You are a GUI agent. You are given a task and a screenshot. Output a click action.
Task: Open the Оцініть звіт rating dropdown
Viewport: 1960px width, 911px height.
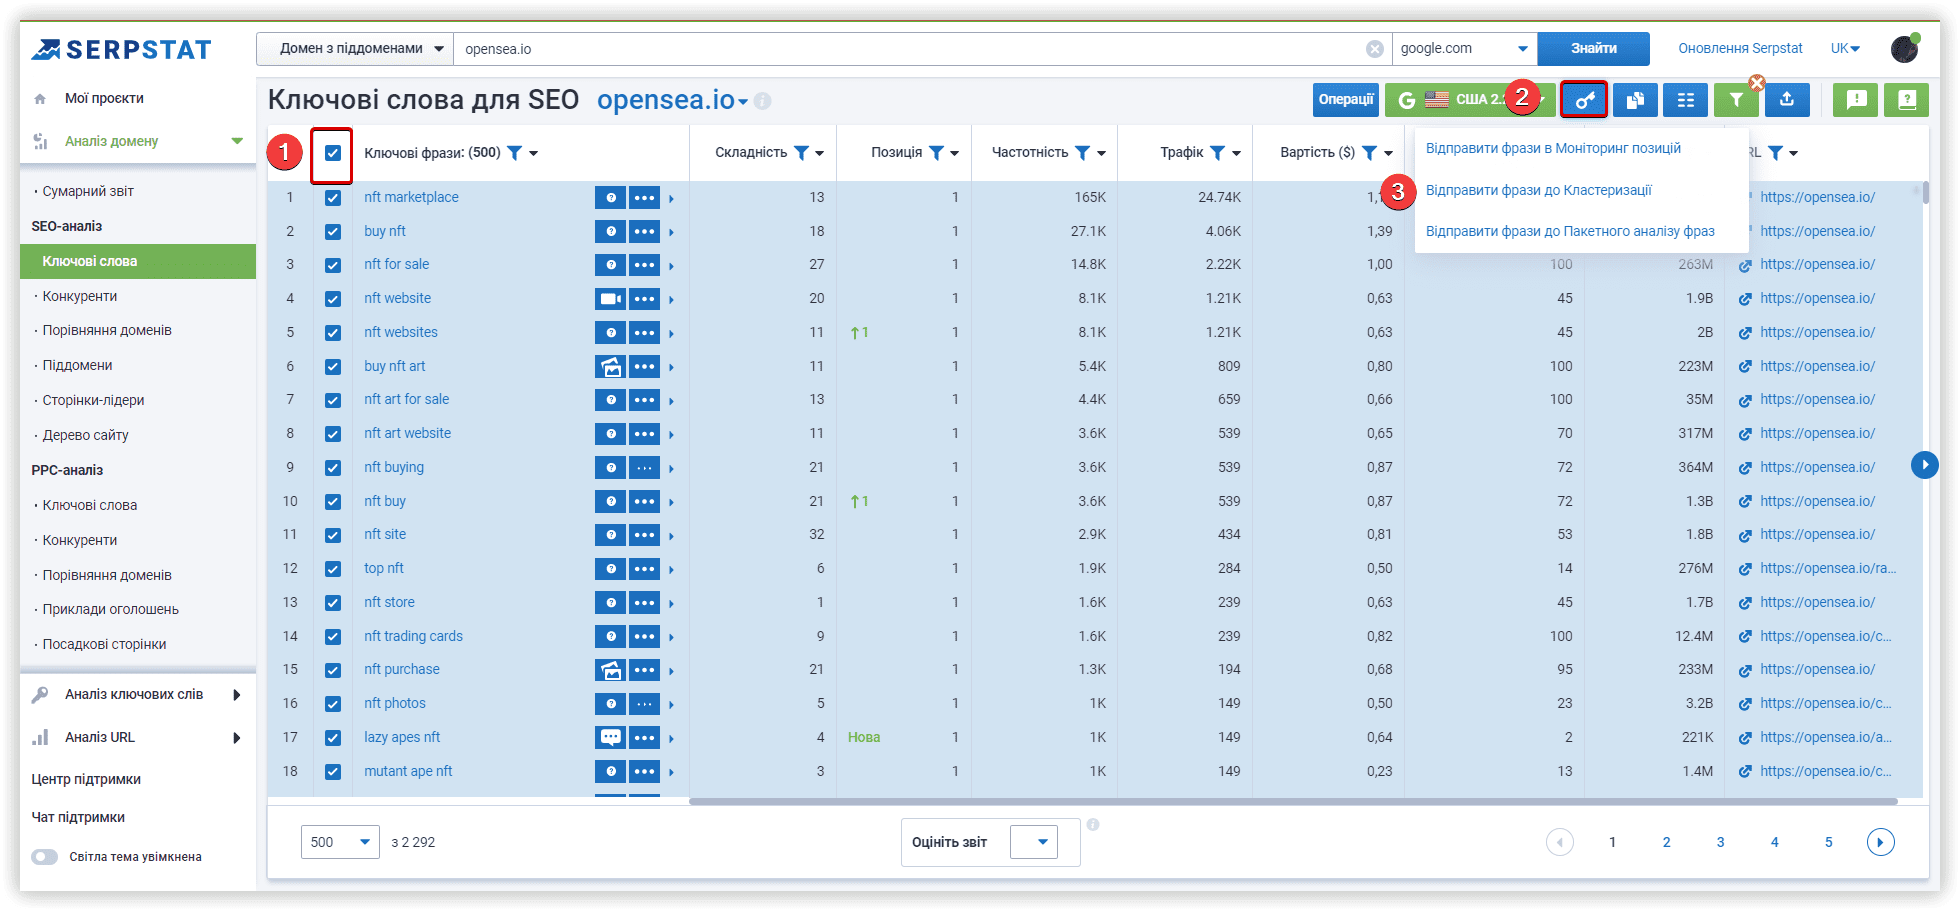(x=1034, y=842)
